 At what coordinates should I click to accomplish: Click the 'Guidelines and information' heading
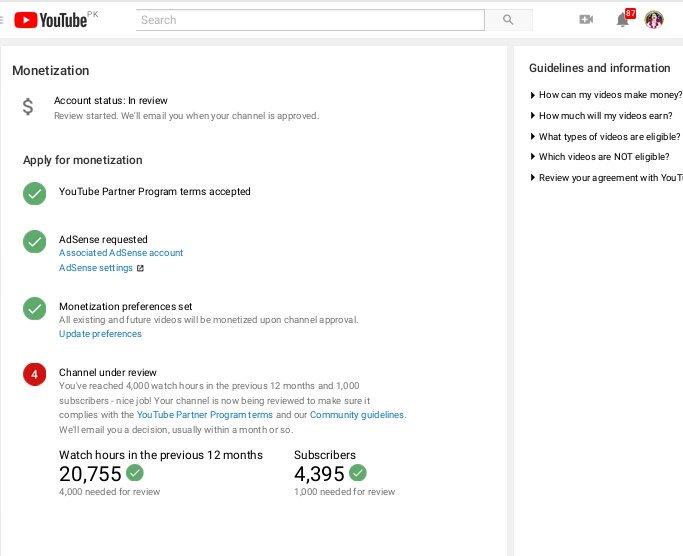600,68
